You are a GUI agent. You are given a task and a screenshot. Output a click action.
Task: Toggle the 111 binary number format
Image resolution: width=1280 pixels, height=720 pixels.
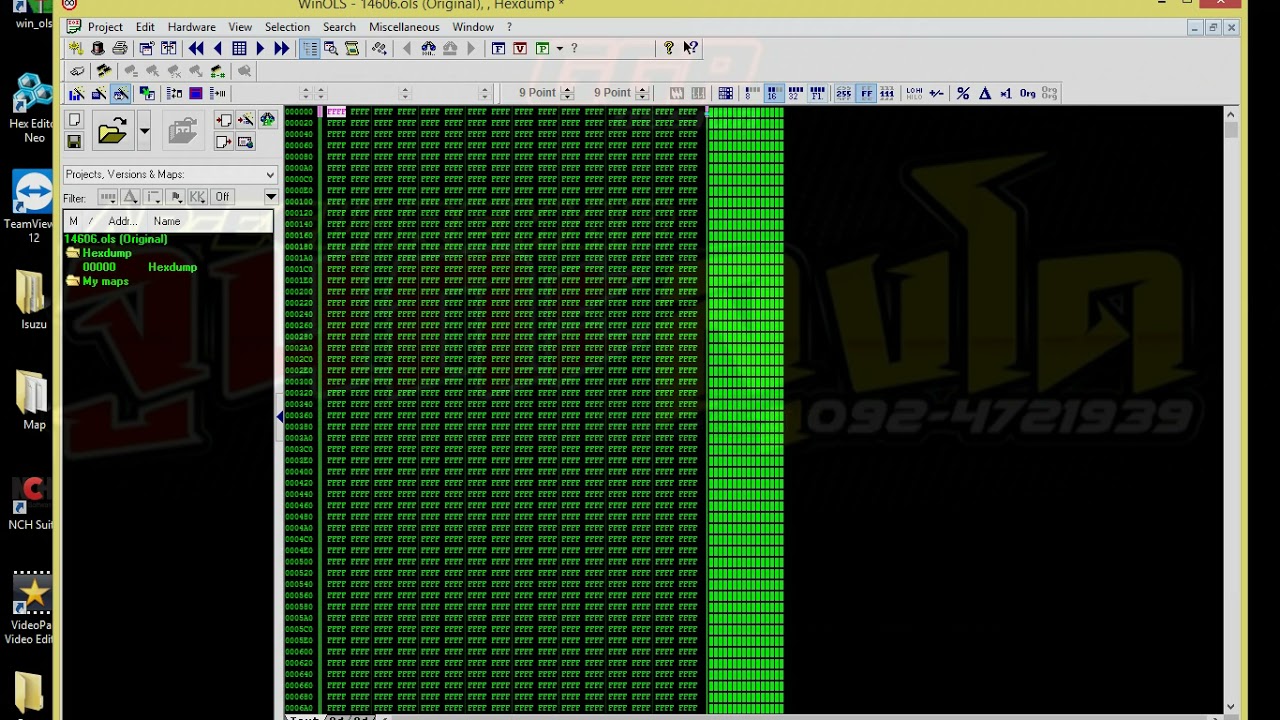[x=887, y=93]
